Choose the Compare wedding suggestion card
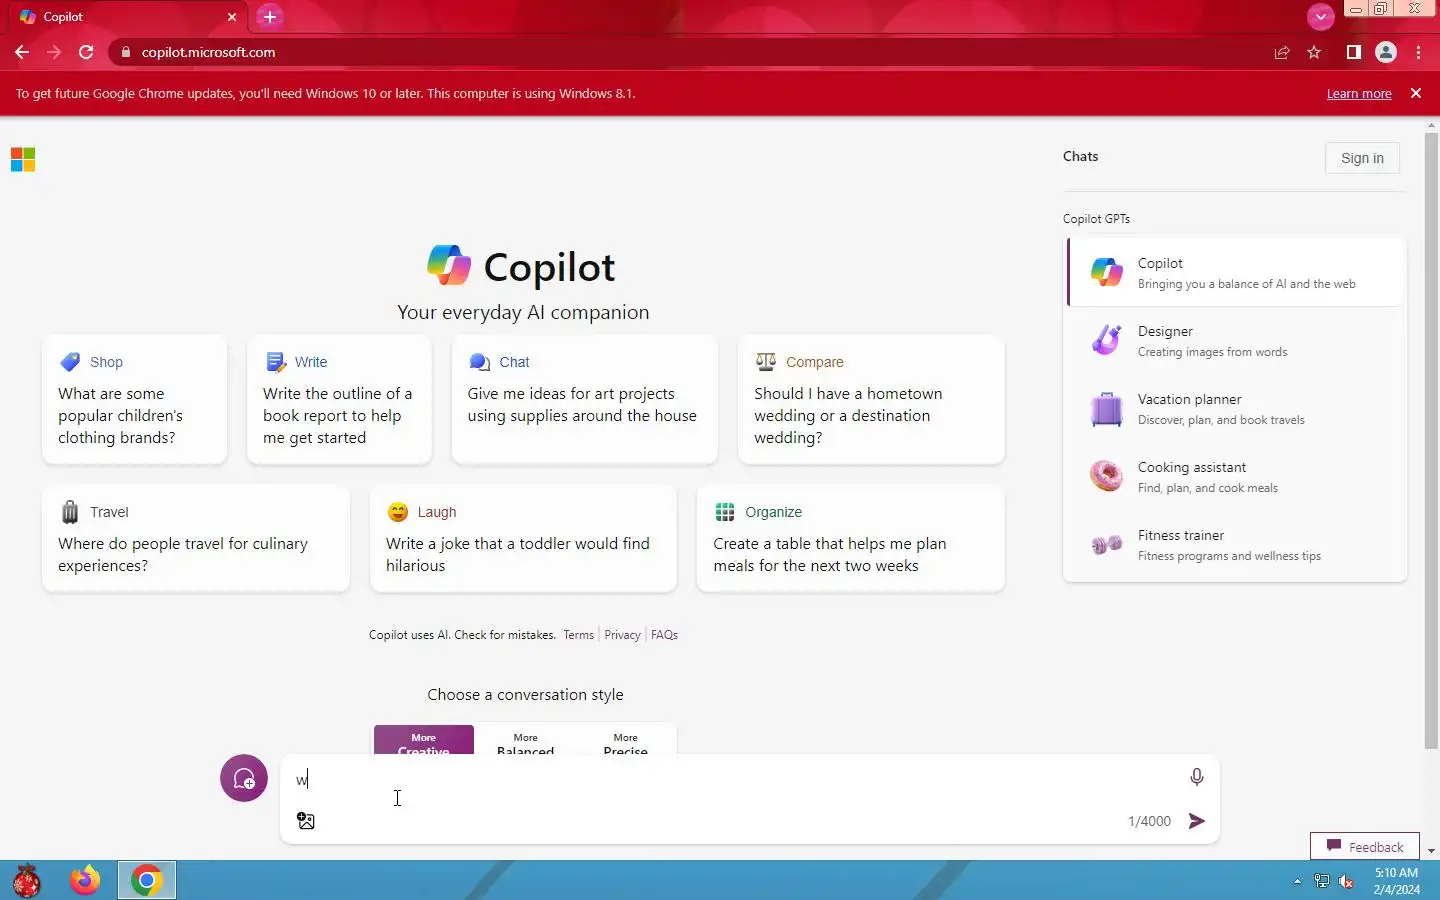The width and height of the screenshot is (1440, 900). [871, 400]
